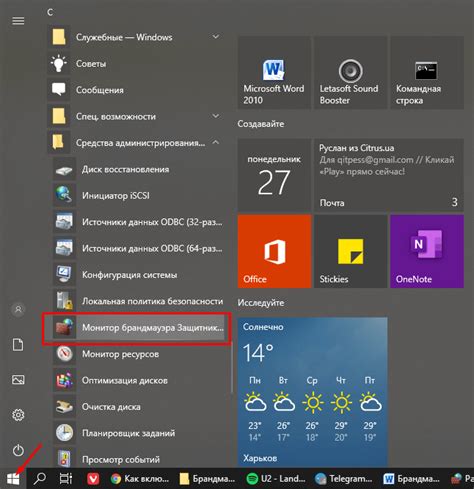Launch Letasoft Sound Booster tile
The height and width of the screenshot is (489, 474).
click(x=350, y=73)
